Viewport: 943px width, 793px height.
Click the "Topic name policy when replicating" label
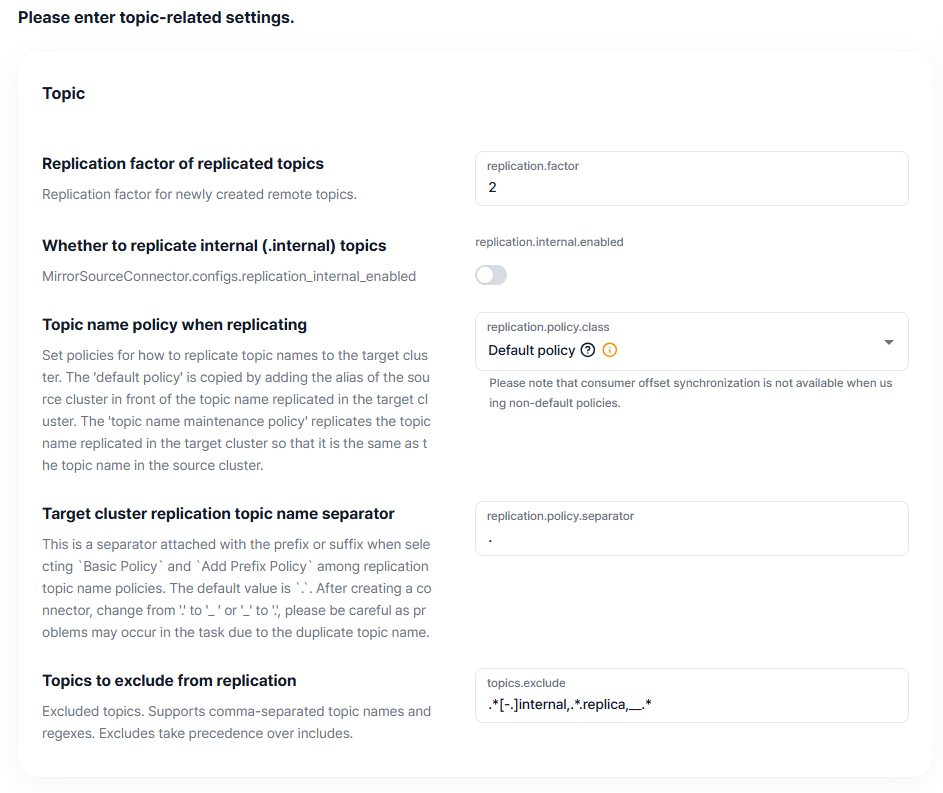coord(174,325)
